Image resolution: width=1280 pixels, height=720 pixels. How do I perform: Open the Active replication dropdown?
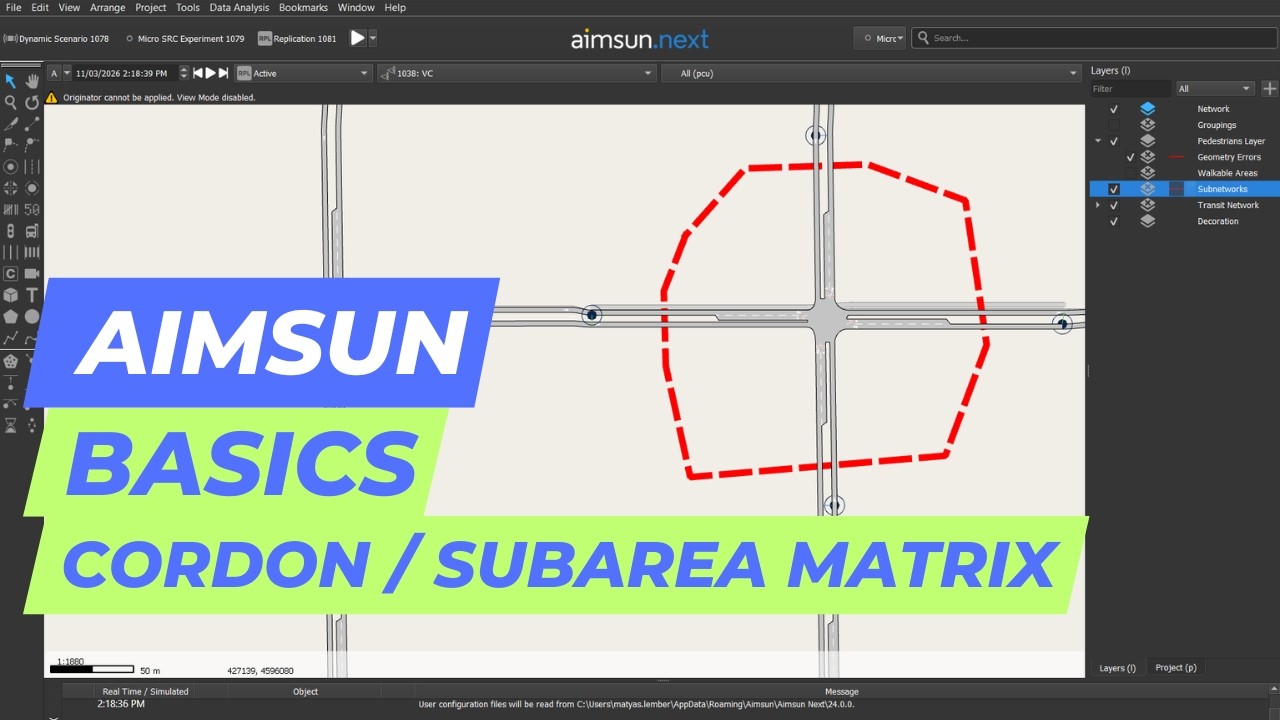pyautogui.click(x=303, y=73)
